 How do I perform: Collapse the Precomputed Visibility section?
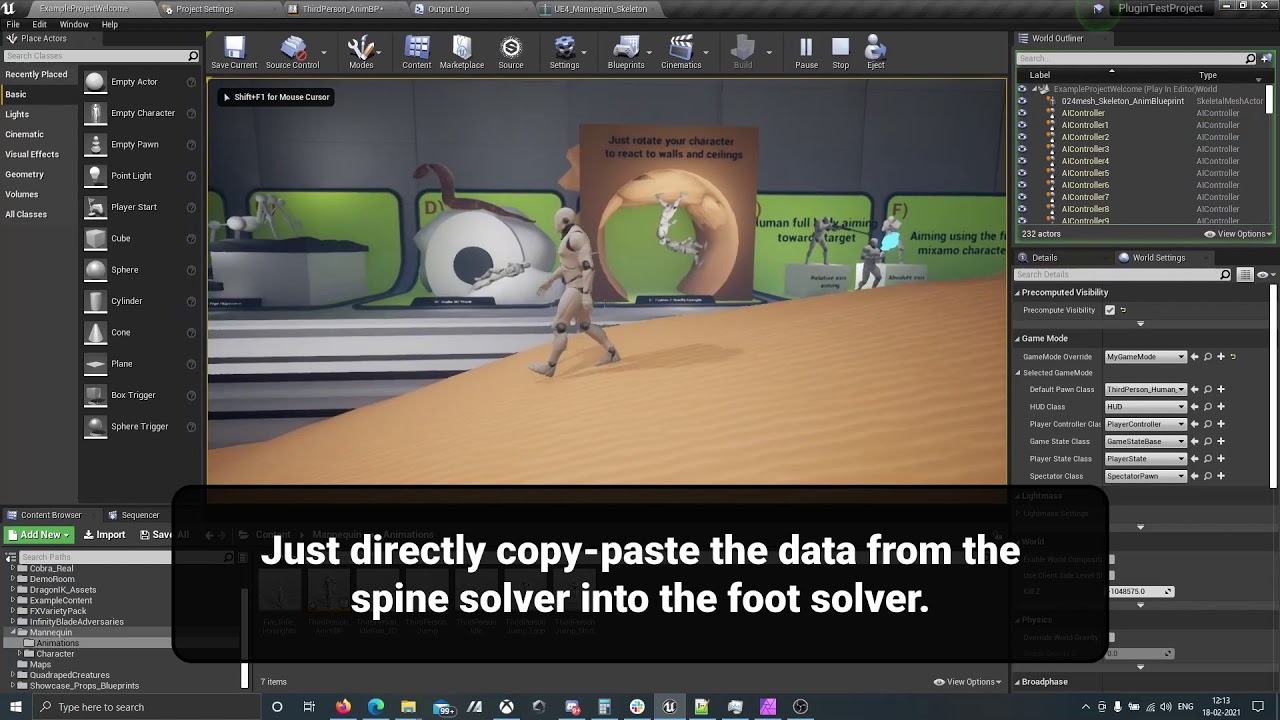coord(1018,293)
